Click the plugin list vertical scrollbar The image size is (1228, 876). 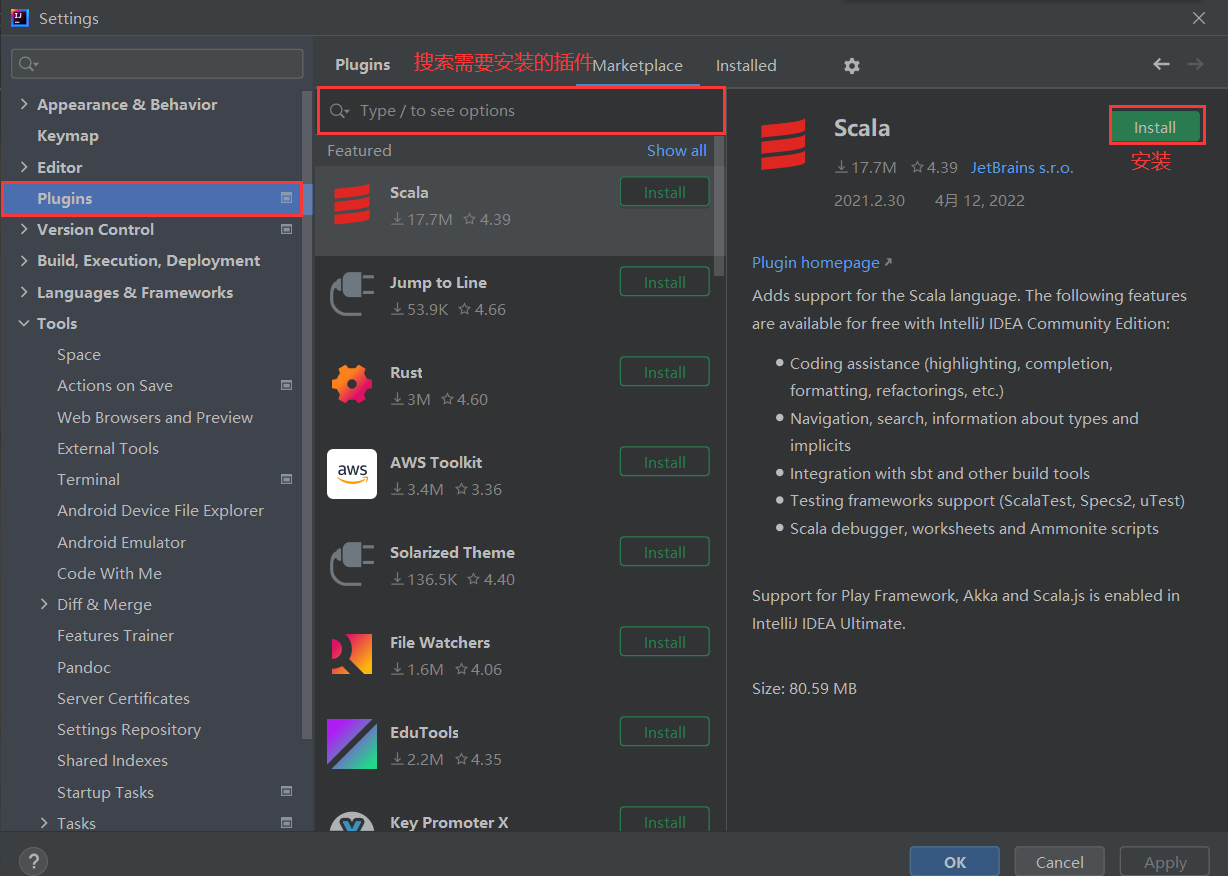tap(719, 207)
